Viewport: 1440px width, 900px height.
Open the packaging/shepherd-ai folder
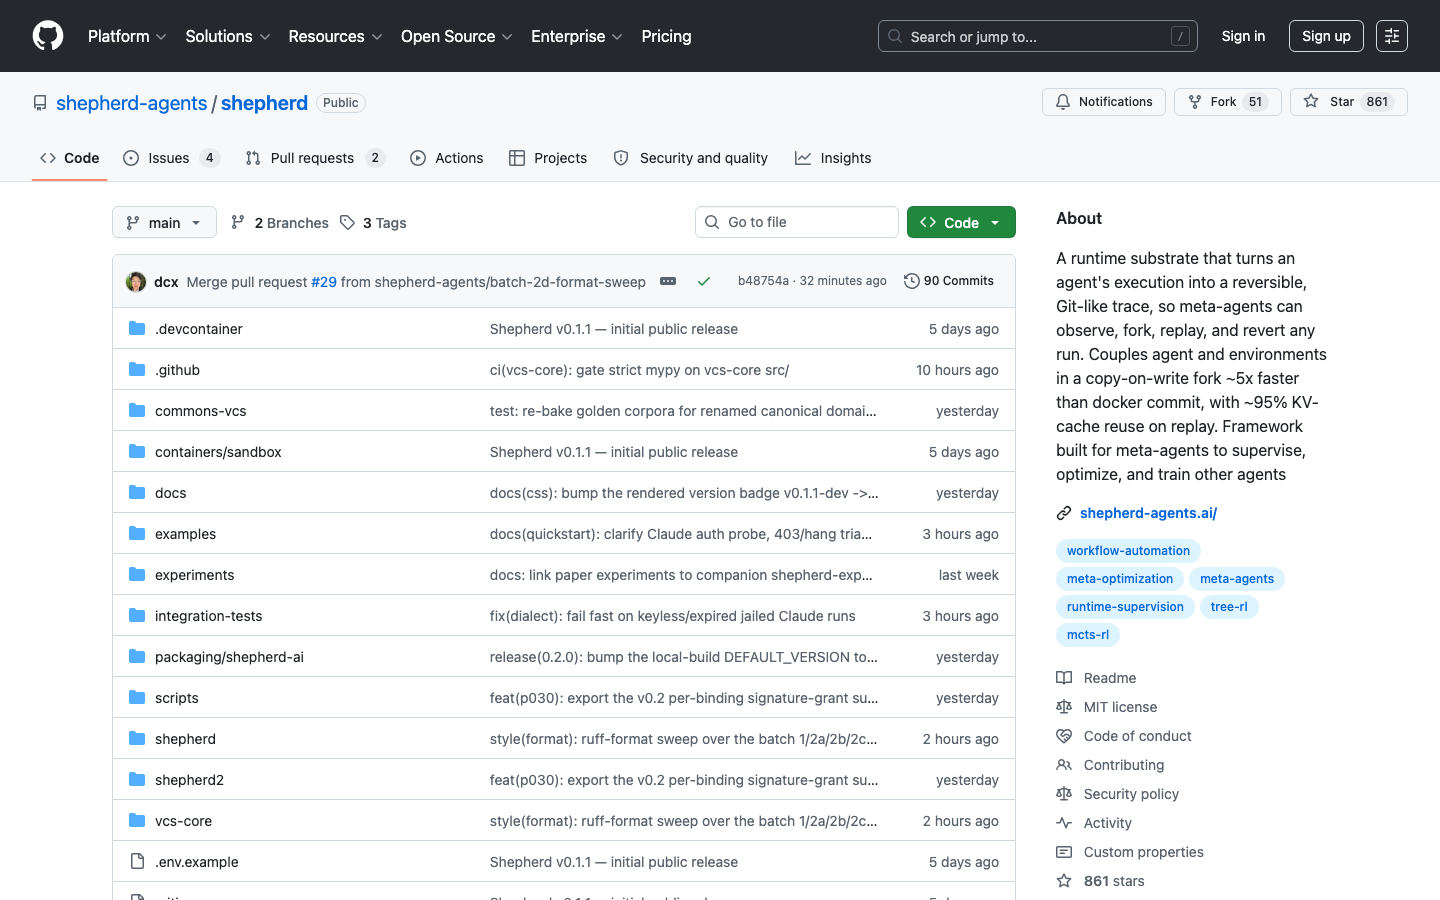pyautogui.click(x=229, y=657)
